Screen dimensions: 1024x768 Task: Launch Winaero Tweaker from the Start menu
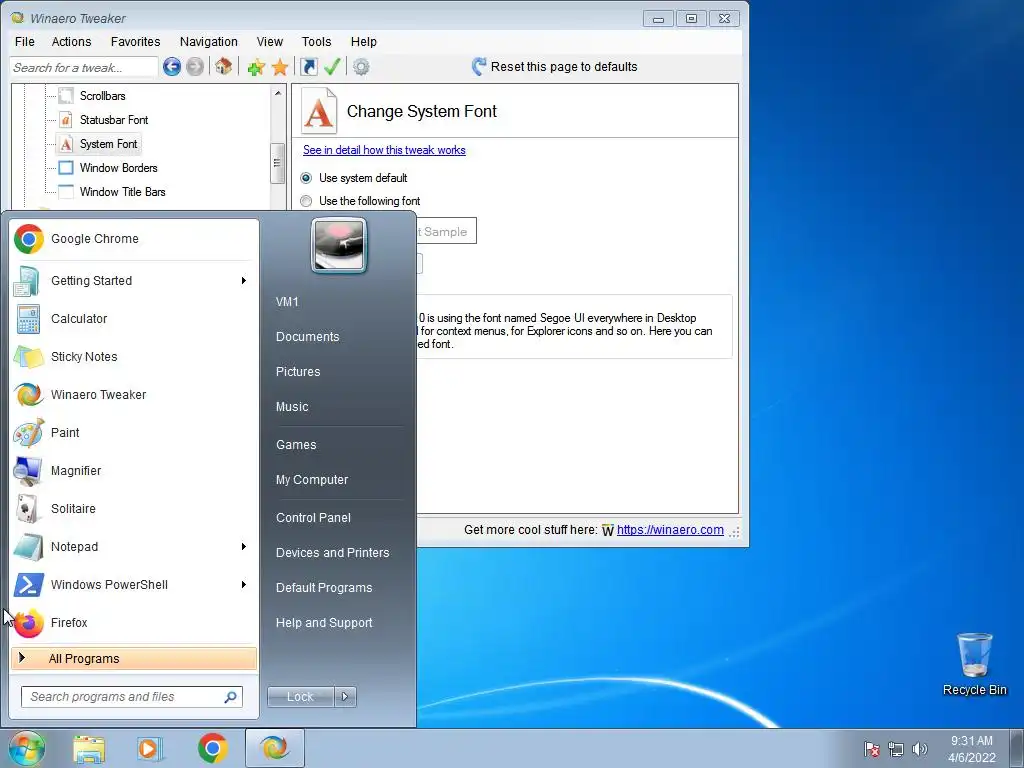pyautogui.click(x=134, y=394)
